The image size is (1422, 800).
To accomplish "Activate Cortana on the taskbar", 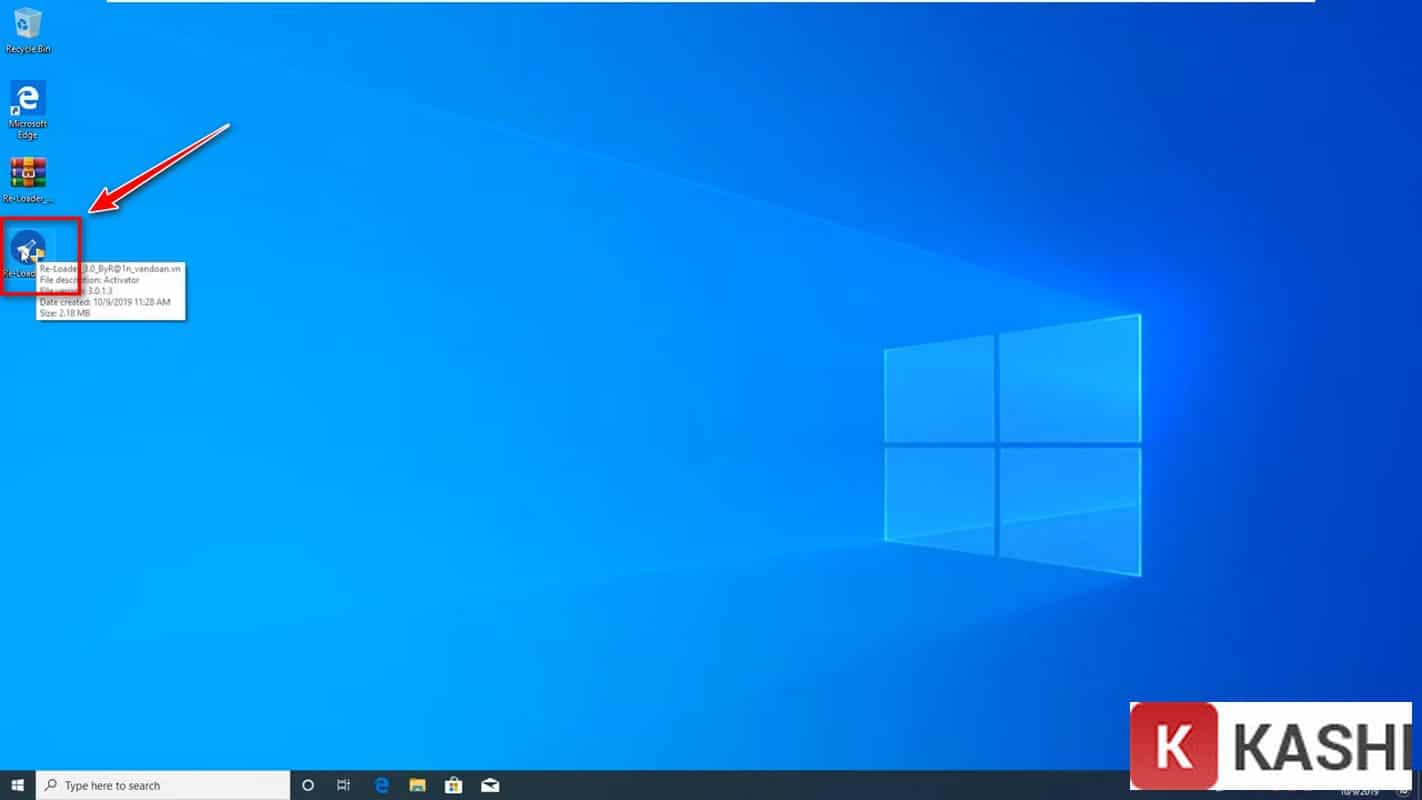I will (308, 785).
